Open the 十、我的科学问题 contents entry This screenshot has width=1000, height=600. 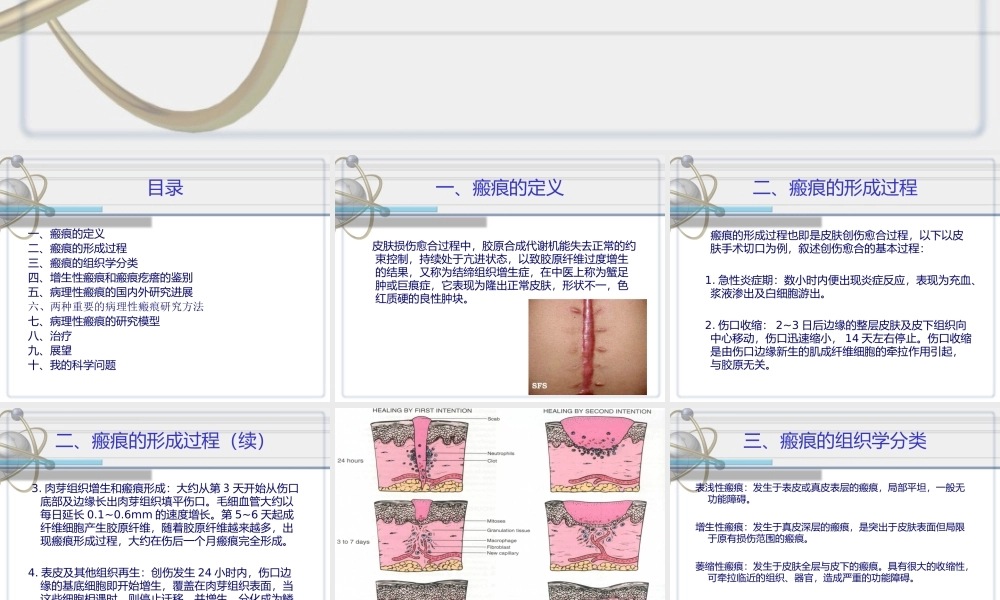[75, 364]
